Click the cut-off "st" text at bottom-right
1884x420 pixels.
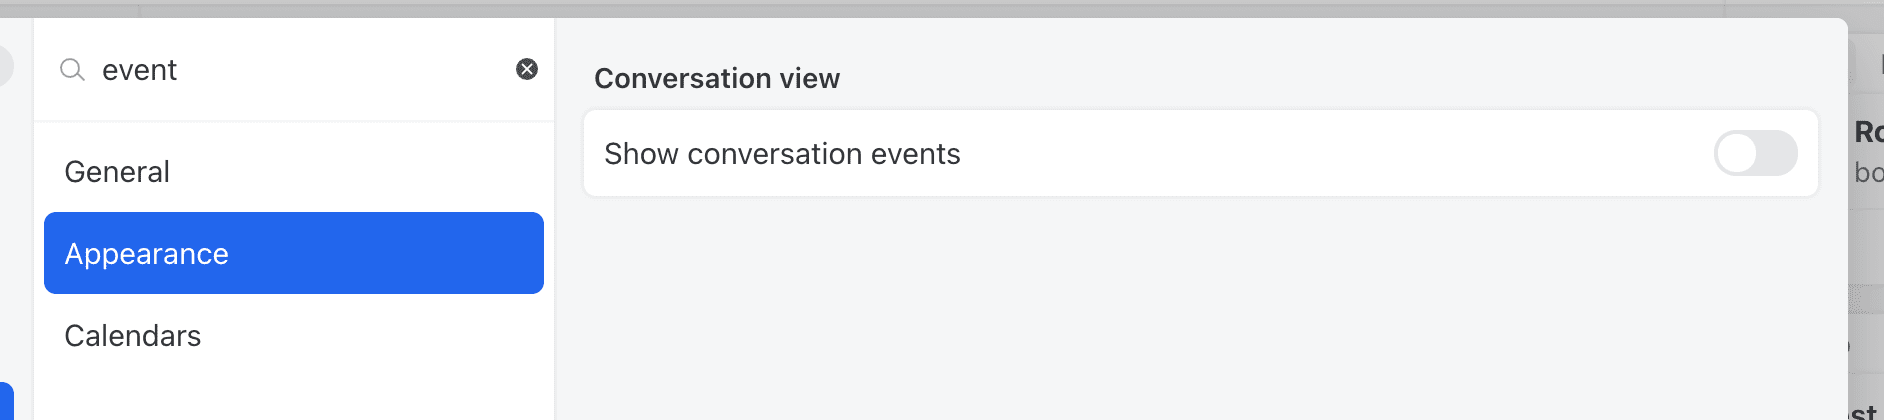(x=1864, y=411)
